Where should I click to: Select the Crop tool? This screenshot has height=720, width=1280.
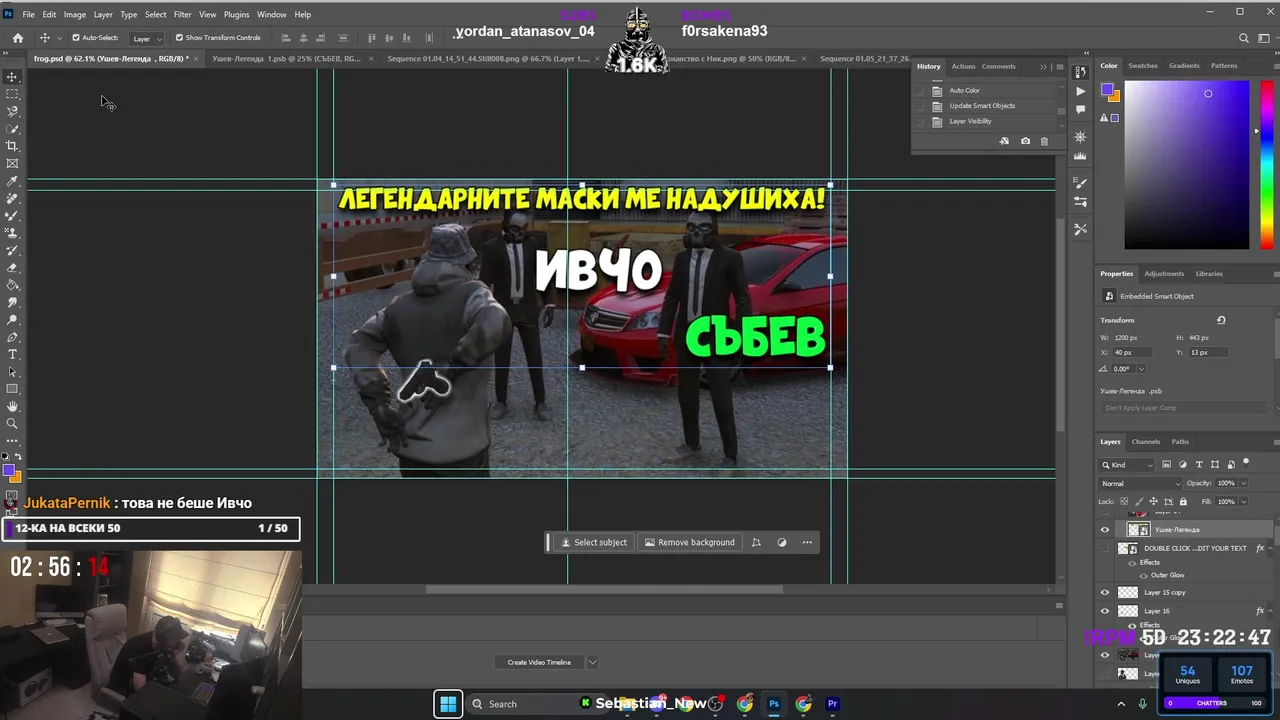tap(12, 146)
